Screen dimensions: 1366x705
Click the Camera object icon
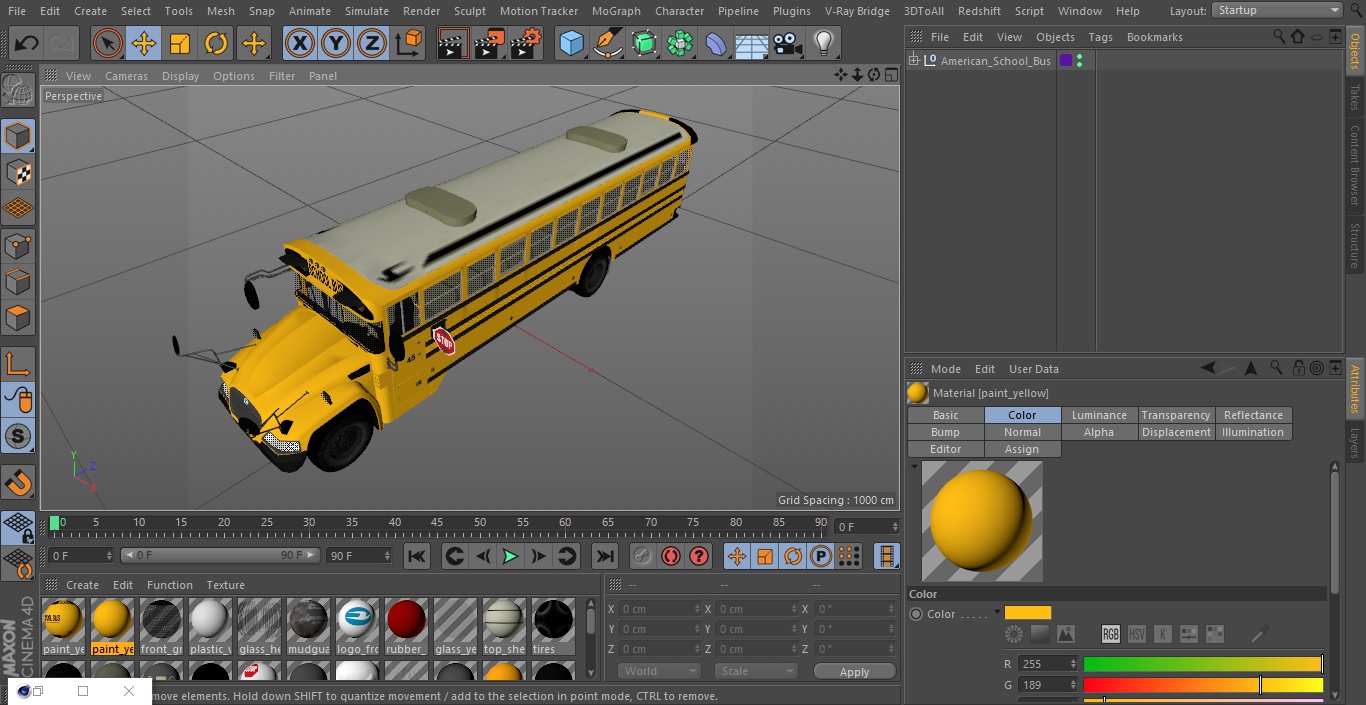787,43
